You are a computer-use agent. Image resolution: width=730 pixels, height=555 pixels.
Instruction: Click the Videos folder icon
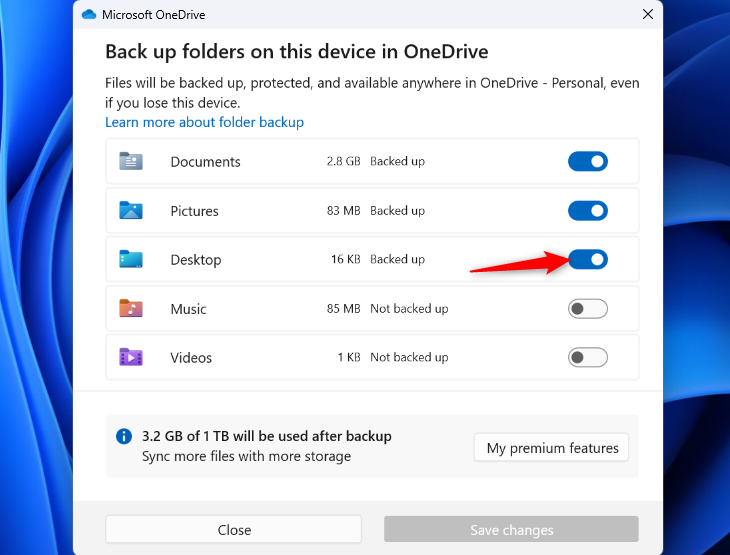tap(131, 357)
